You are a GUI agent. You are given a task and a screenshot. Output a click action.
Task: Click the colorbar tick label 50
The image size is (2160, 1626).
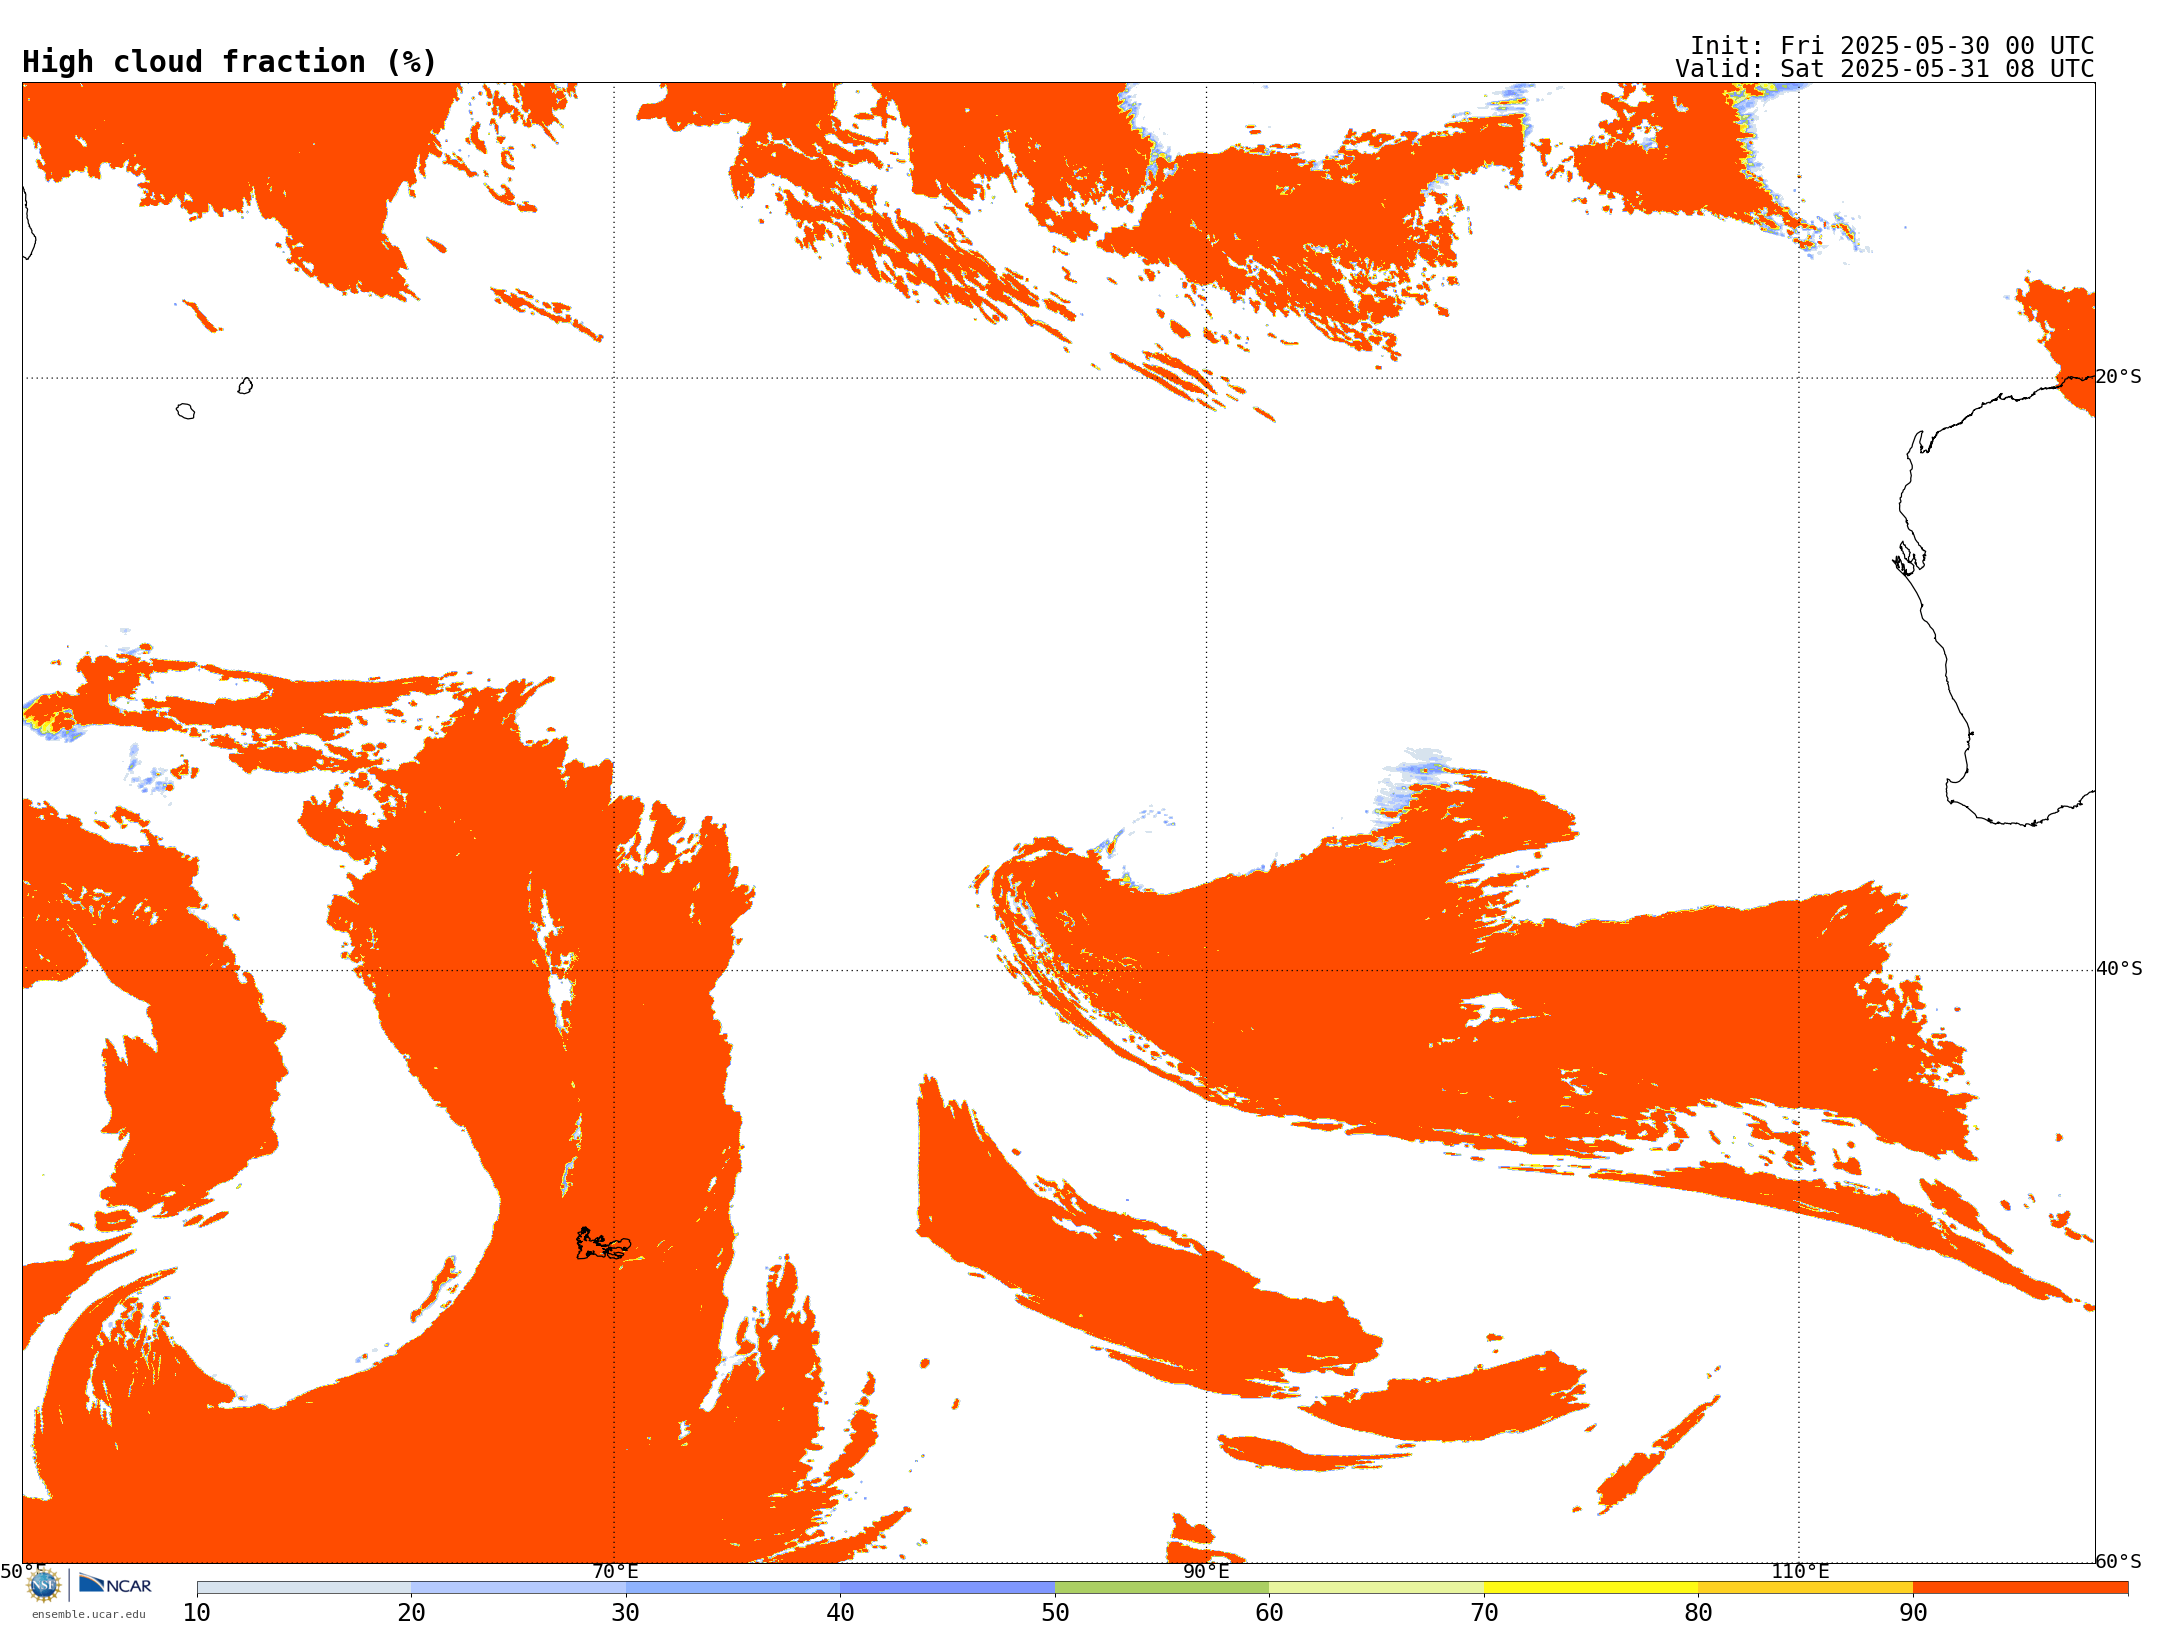(1055, 1612)
